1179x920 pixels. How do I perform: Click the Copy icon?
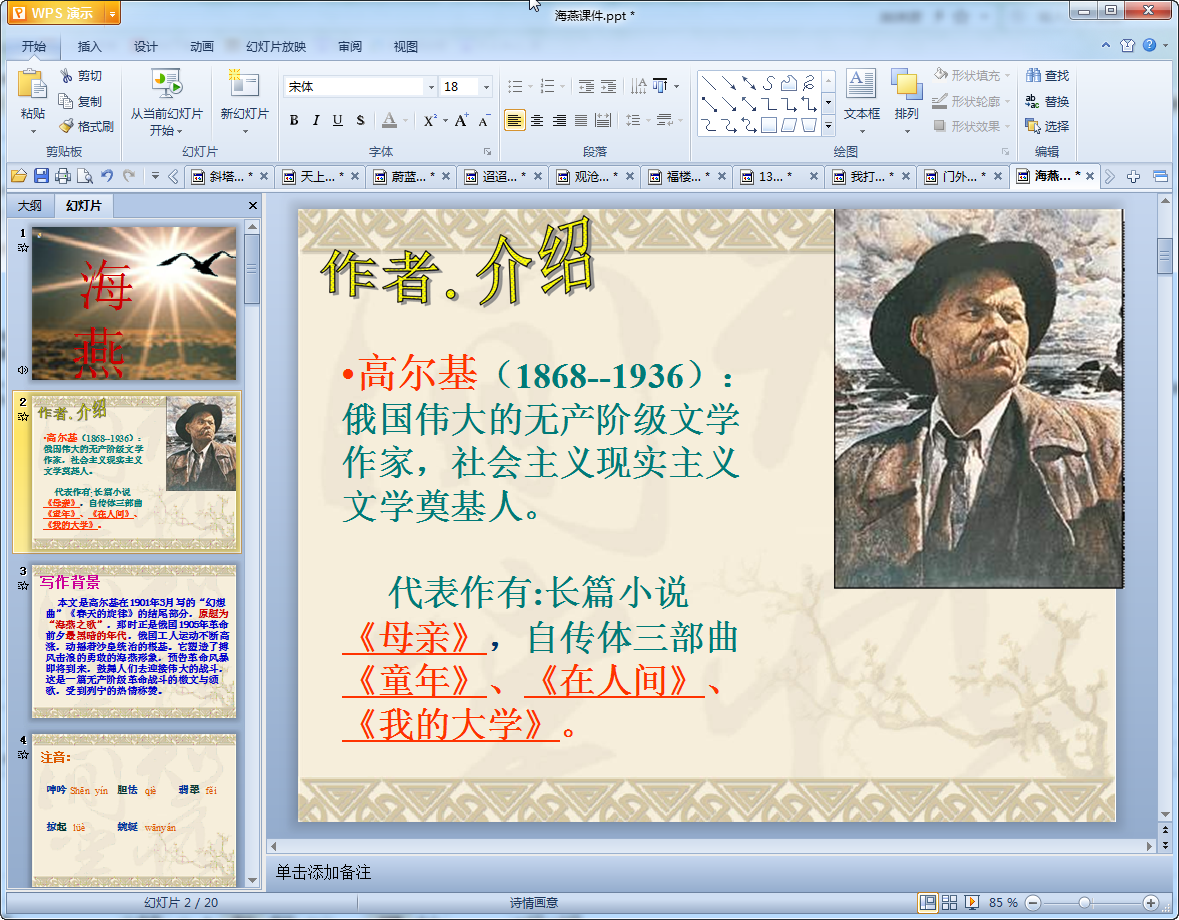click(66, 101)
